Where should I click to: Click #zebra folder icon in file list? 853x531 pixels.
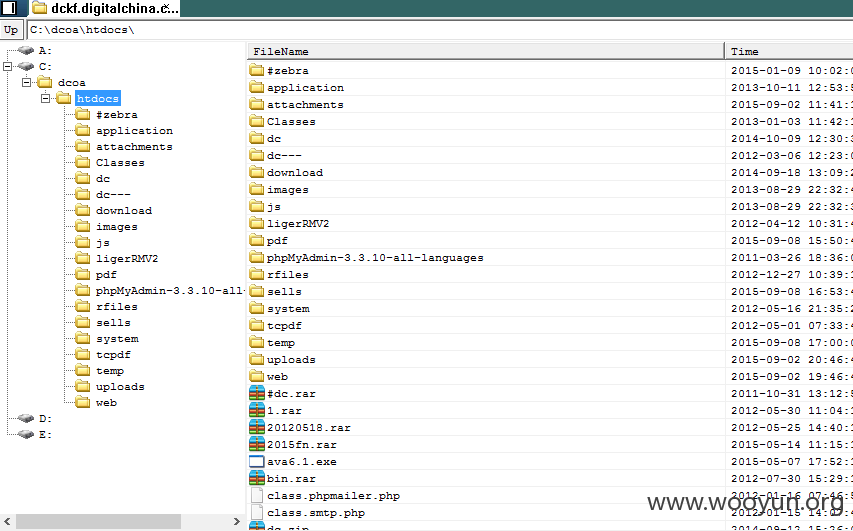point(256,70)
